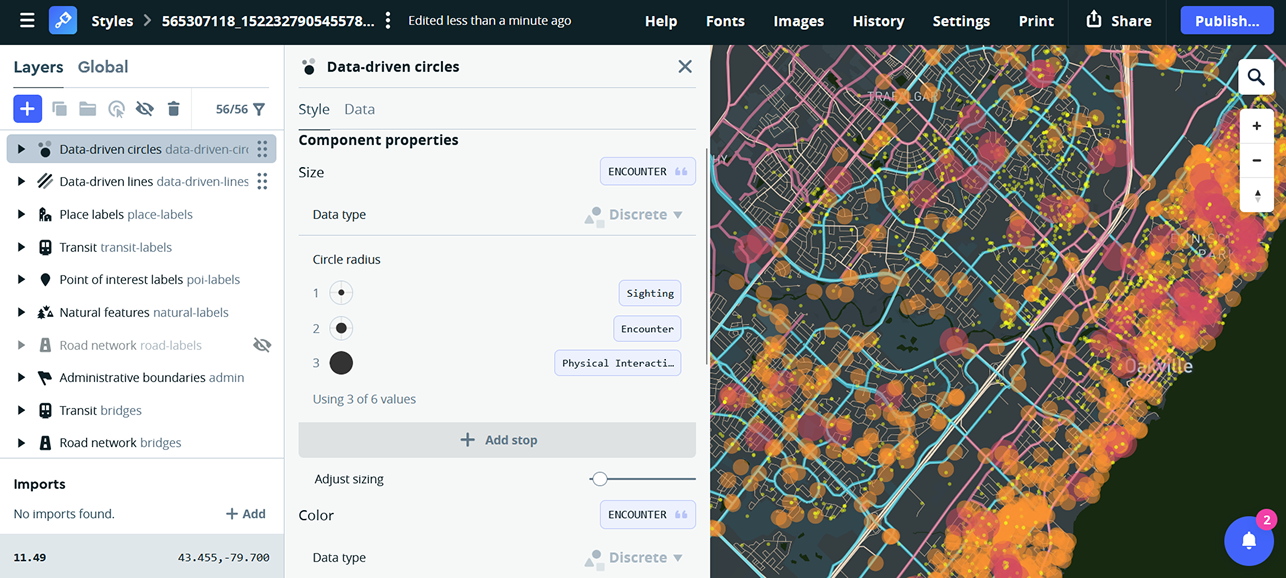Click the Delete layer trash icon
Screen dimensions: 1286x578
[173, 108]
